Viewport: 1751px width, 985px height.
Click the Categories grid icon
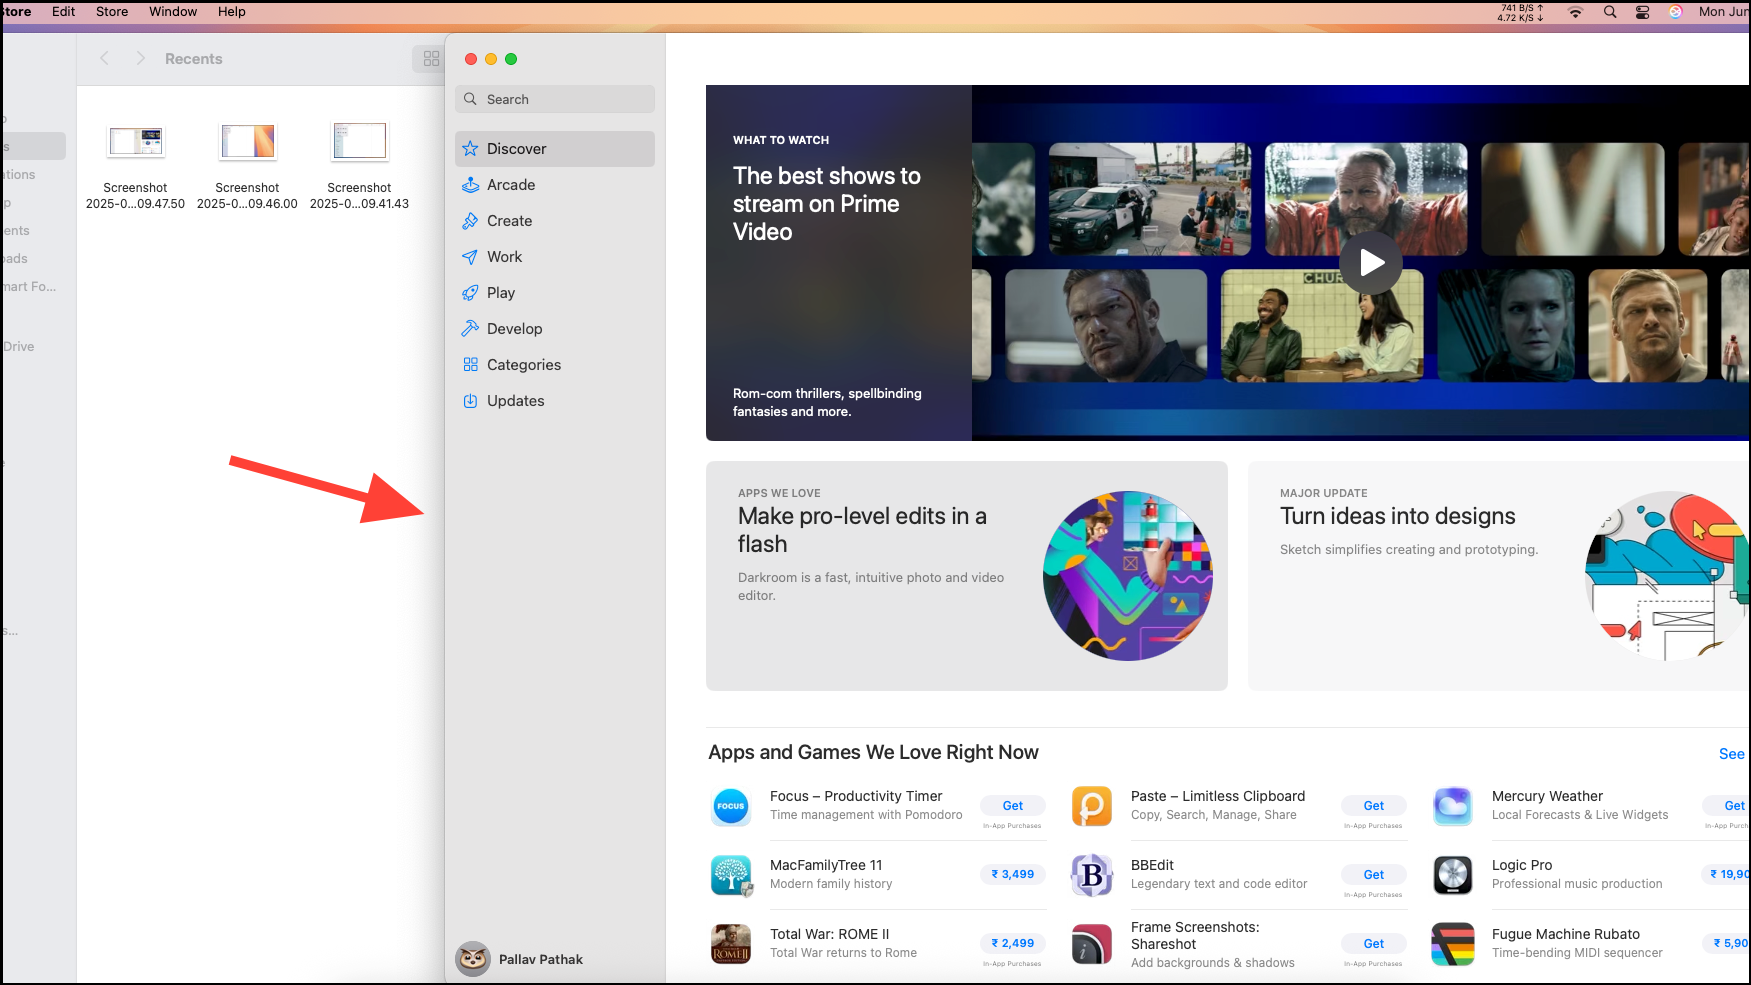[470, 365]
